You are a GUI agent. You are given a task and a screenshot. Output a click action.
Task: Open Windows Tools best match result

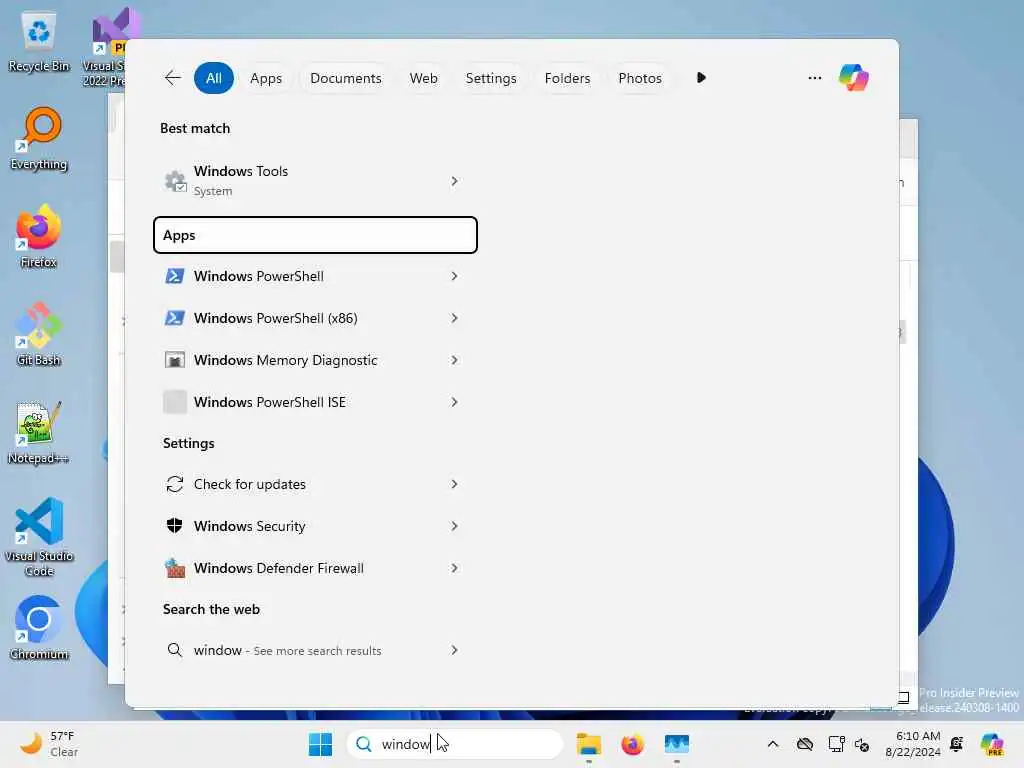tap(315, 181)
